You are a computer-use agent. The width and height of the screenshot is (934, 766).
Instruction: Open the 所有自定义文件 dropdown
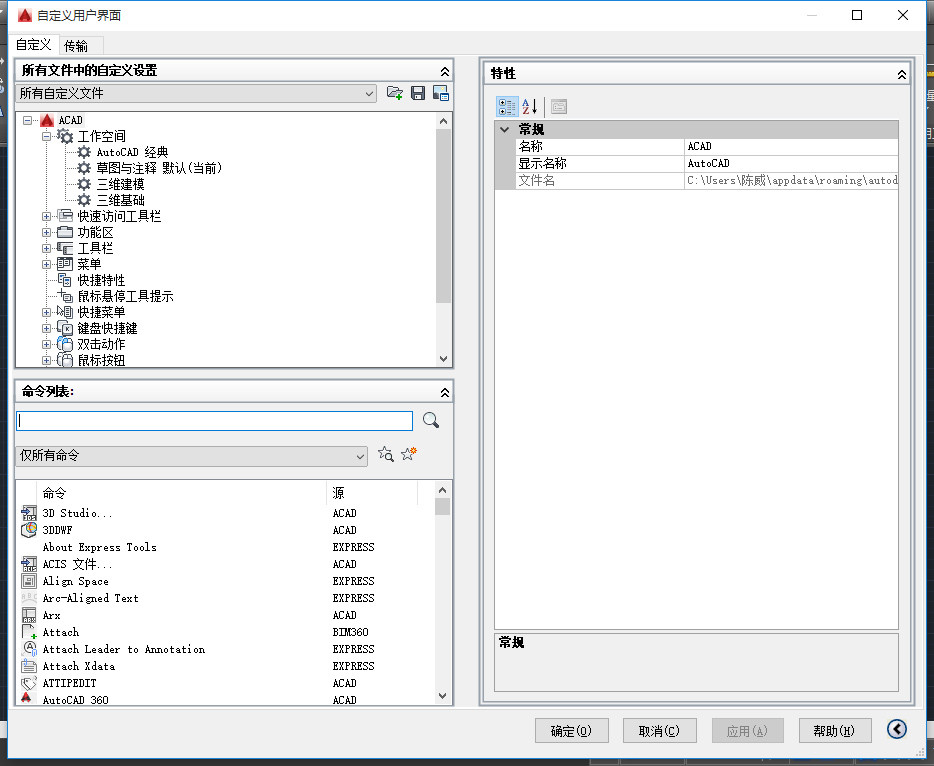[x=196, y=94]
